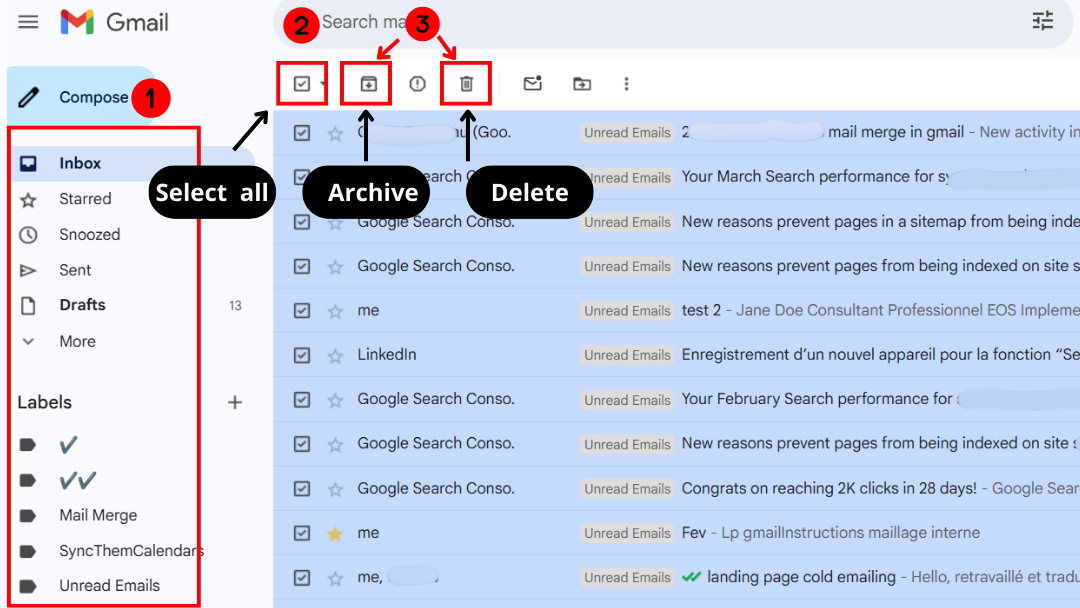Toggle the select all checkbox in toolbar
Viewport: 1080px width, 608px height.
pyautogui.click(x=302, y=84)
